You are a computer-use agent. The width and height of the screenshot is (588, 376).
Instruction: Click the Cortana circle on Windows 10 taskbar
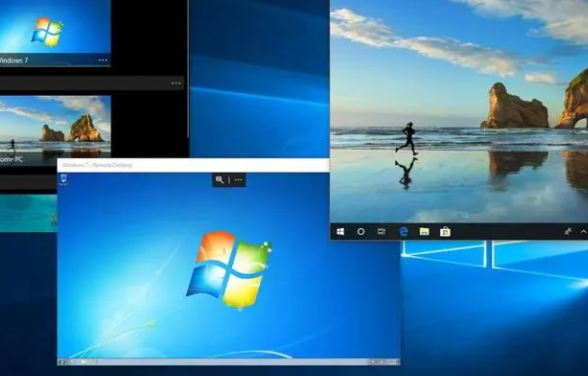[361, 232]
